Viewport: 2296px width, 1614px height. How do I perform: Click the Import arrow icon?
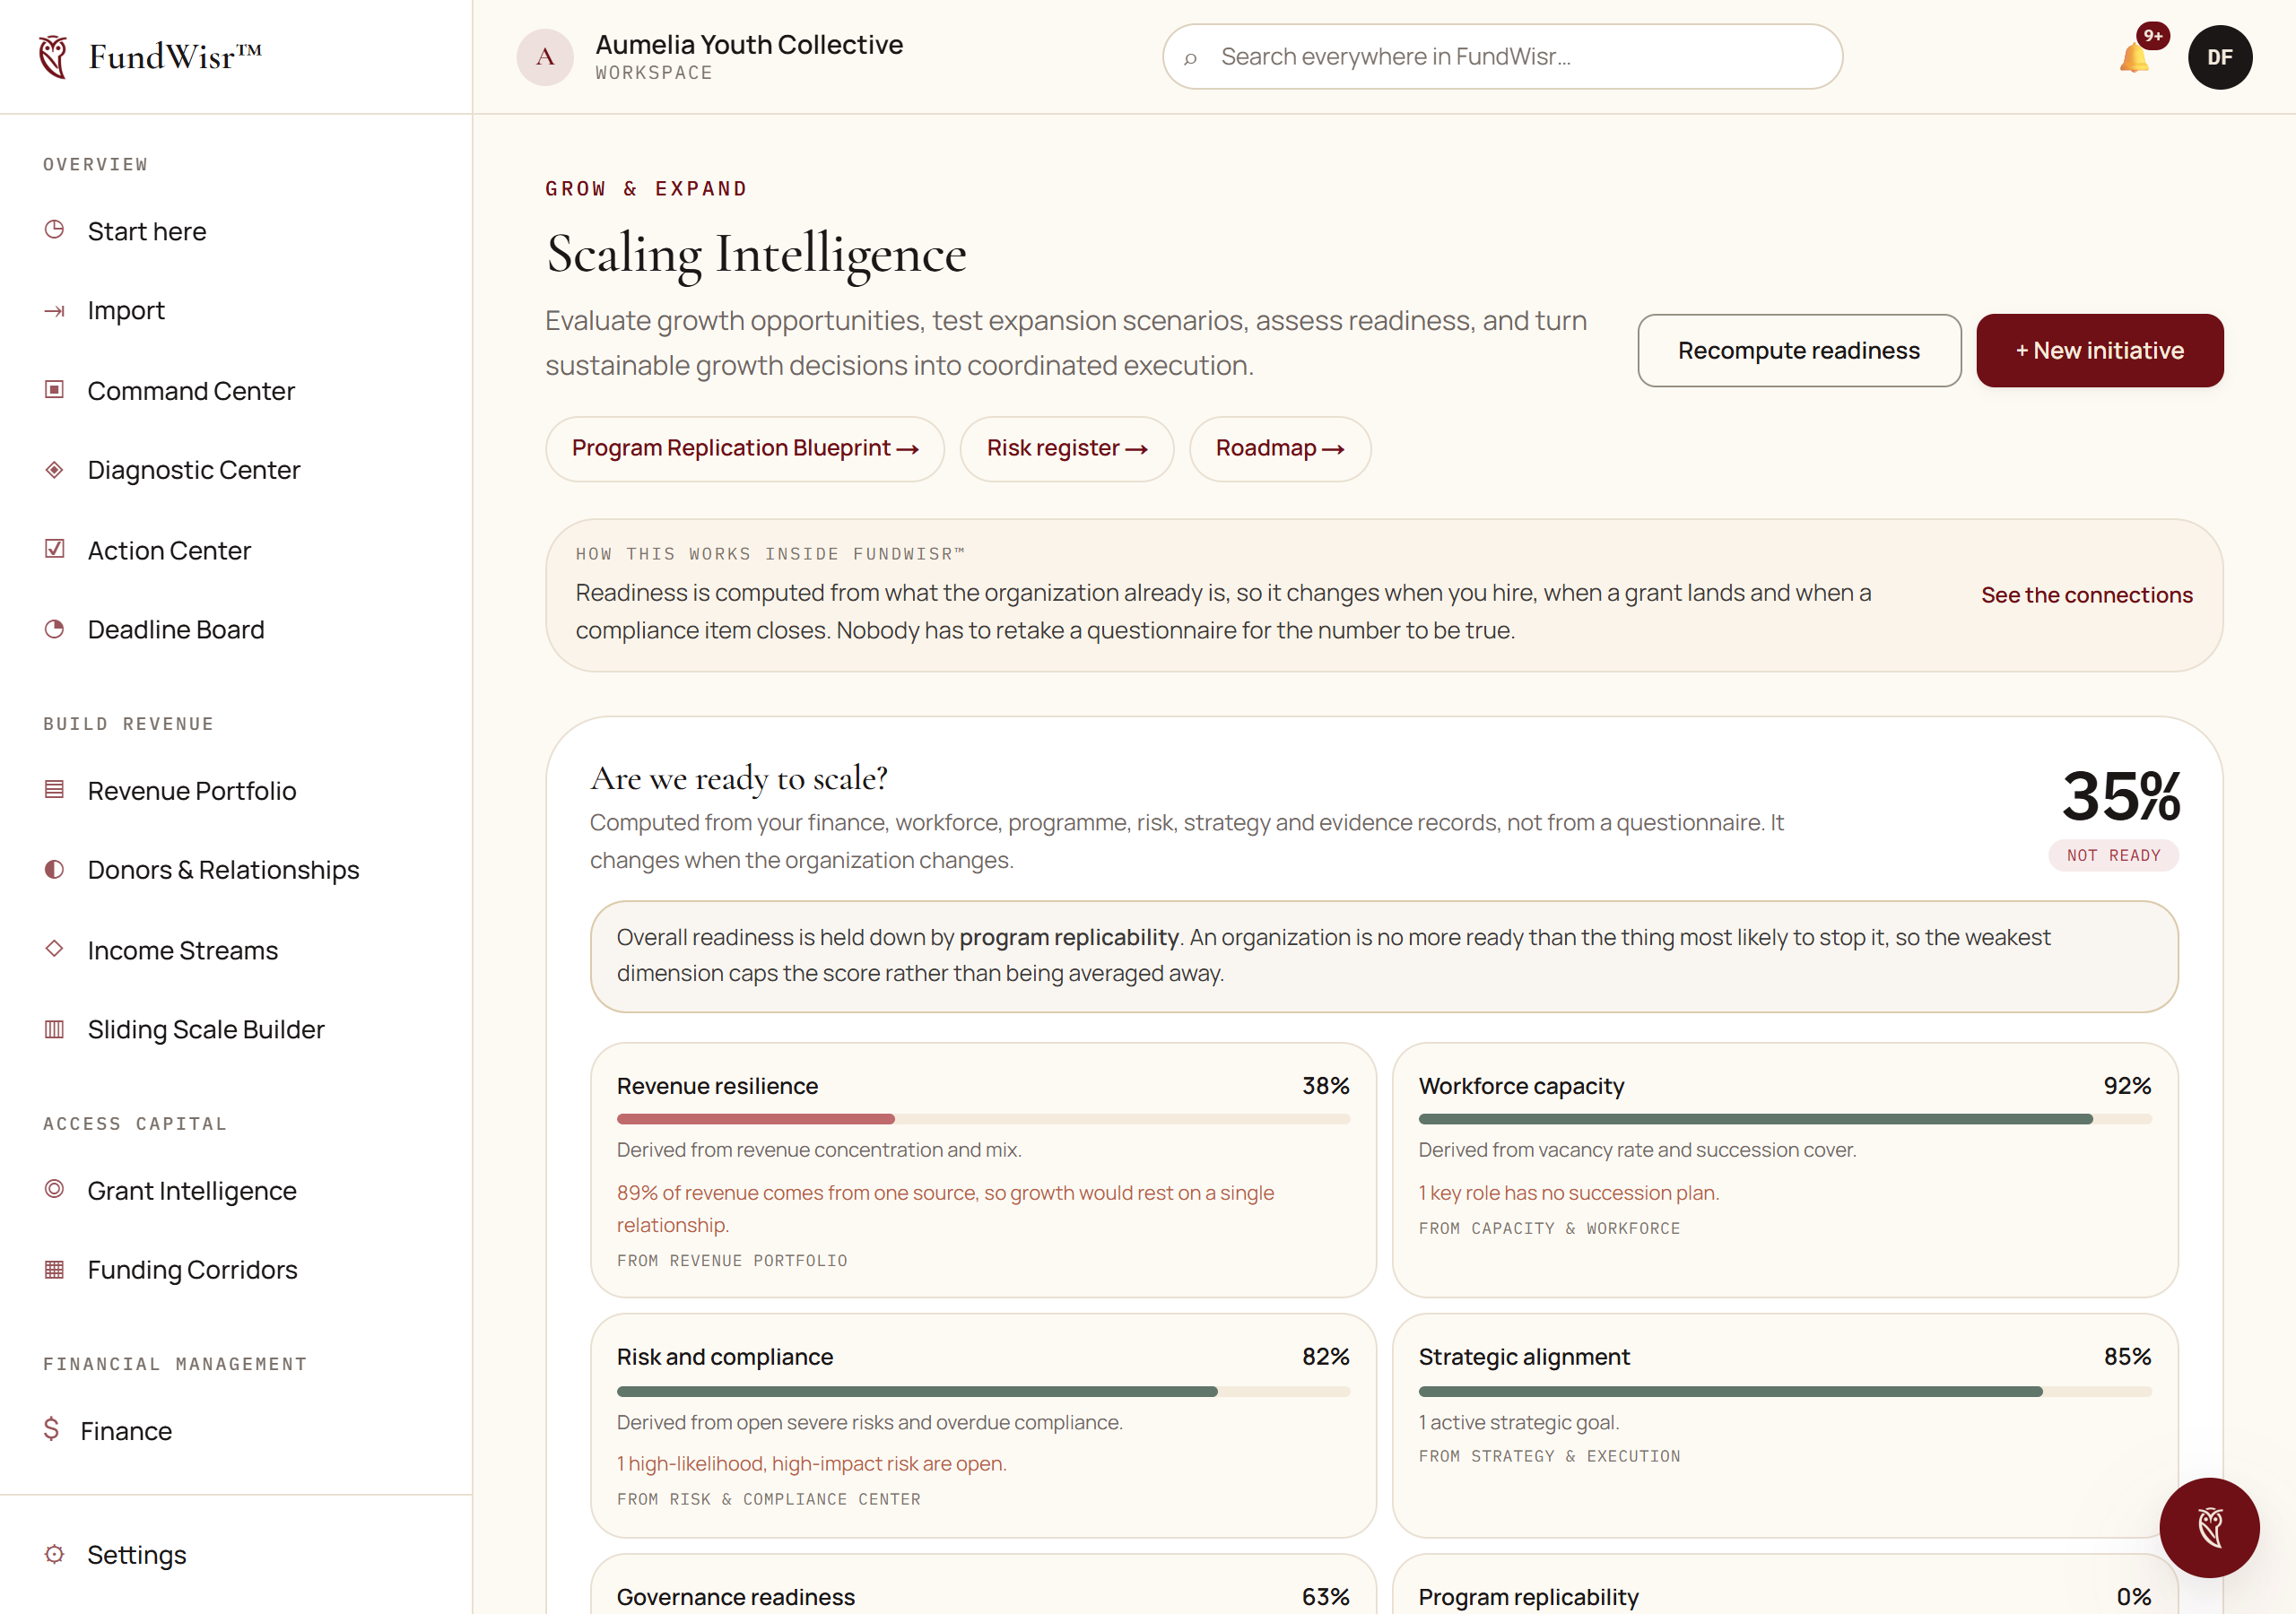pos(55,311)
